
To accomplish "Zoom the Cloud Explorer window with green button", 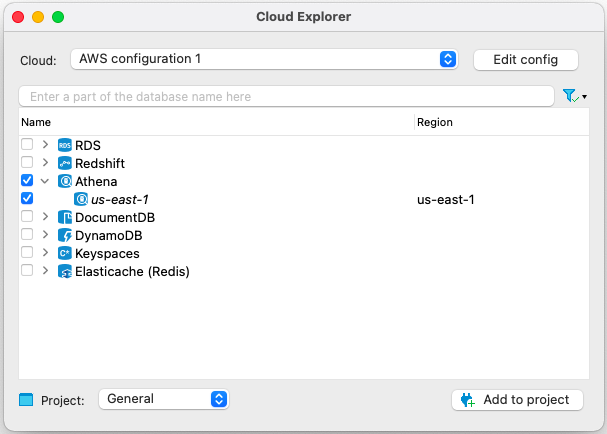I will [x=58, y=17].
